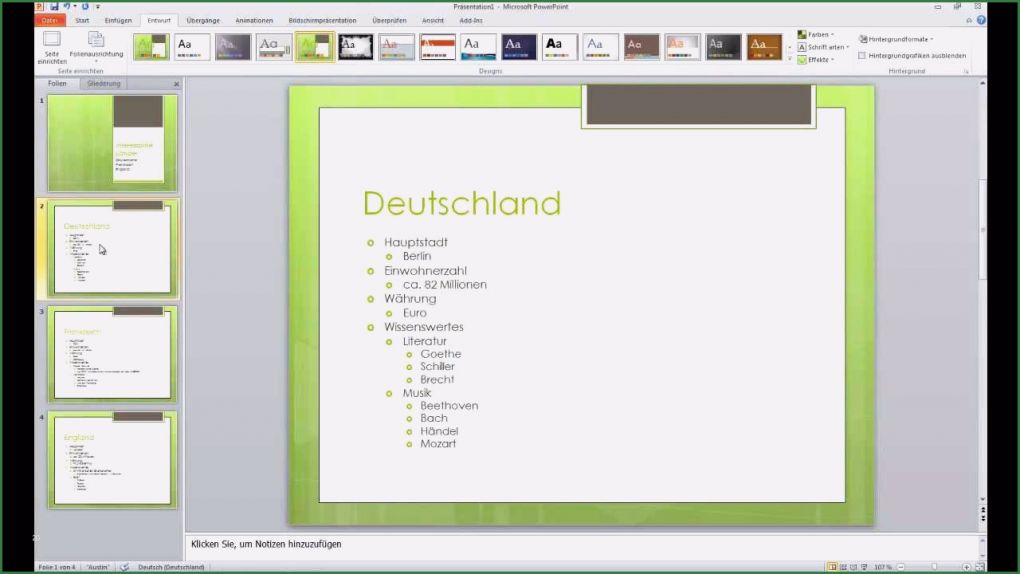Screen dimensions: 1020x574
Task: Open the Hintergrundformate dropdown
Action: coord(896,39)
